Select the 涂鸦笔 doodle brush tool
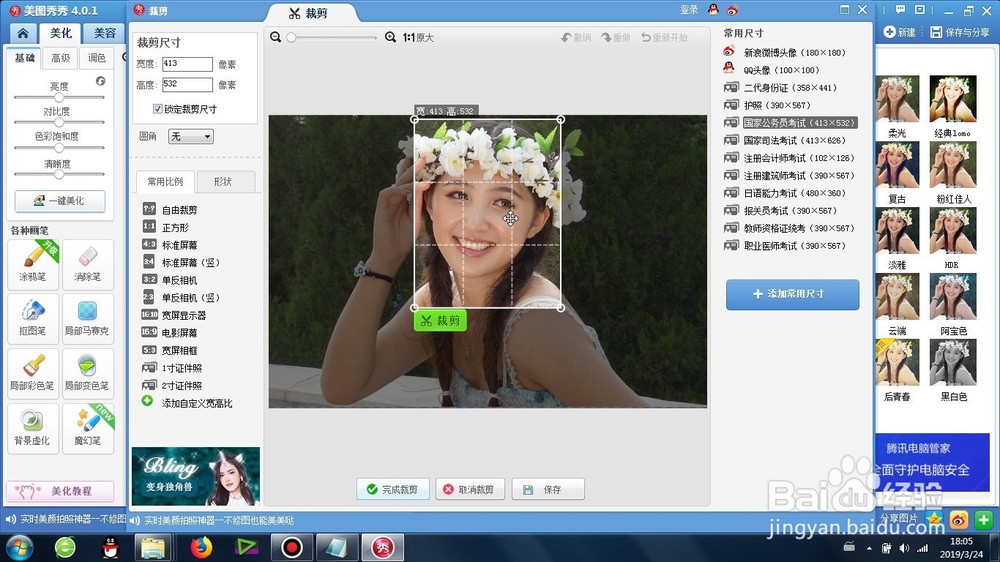Image resolution: width=1000 pixels, height=562 pixels. [33, 264]
